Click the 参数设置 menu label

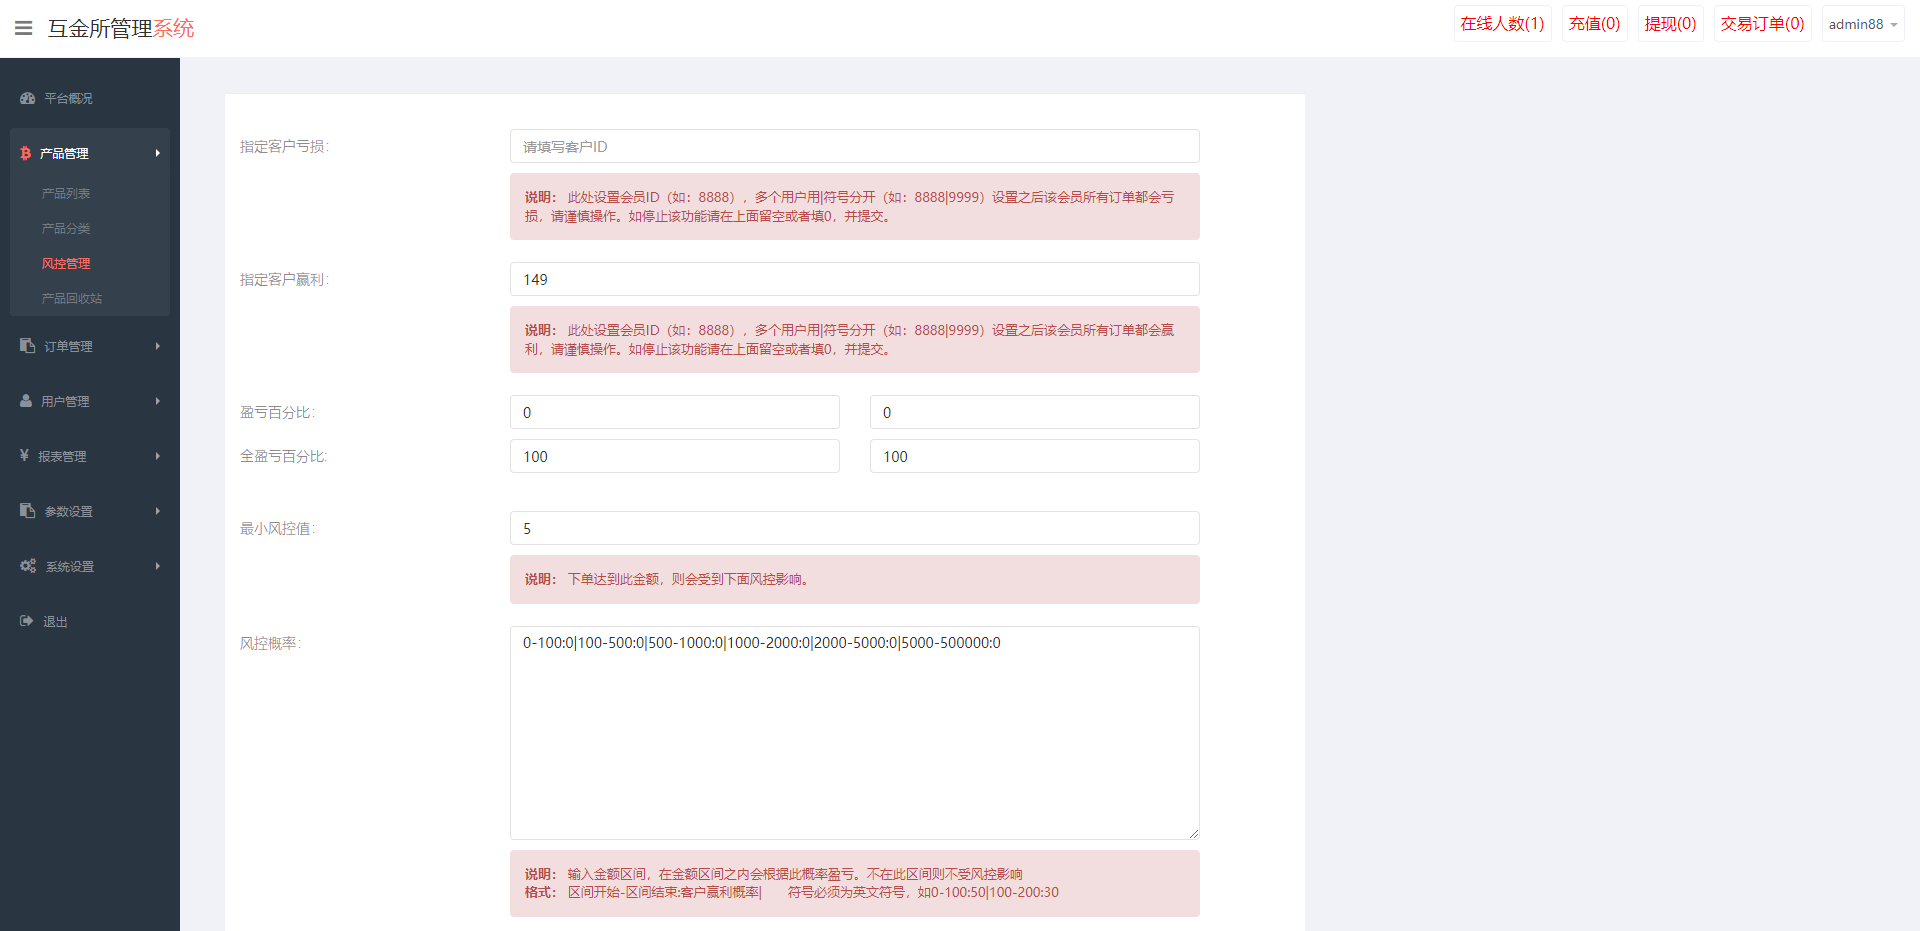point(68,511)
